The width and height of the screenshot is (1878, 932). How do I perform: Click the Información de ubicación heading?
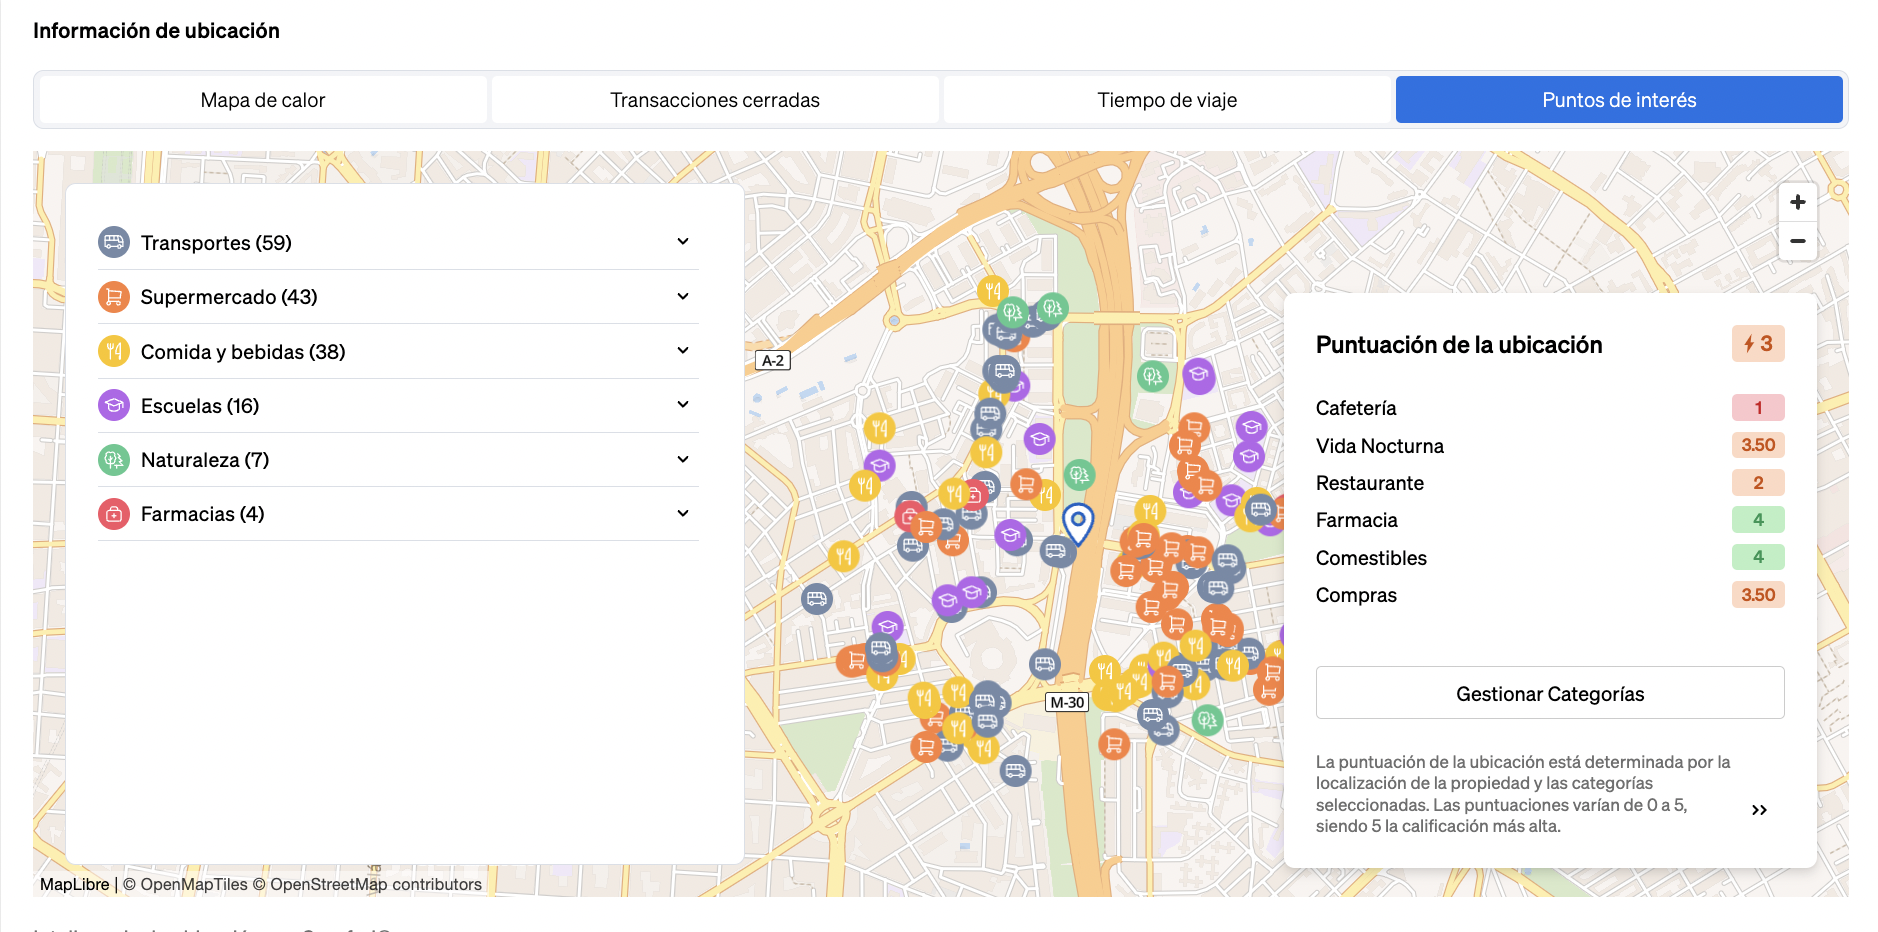click(x=156, y=31)
